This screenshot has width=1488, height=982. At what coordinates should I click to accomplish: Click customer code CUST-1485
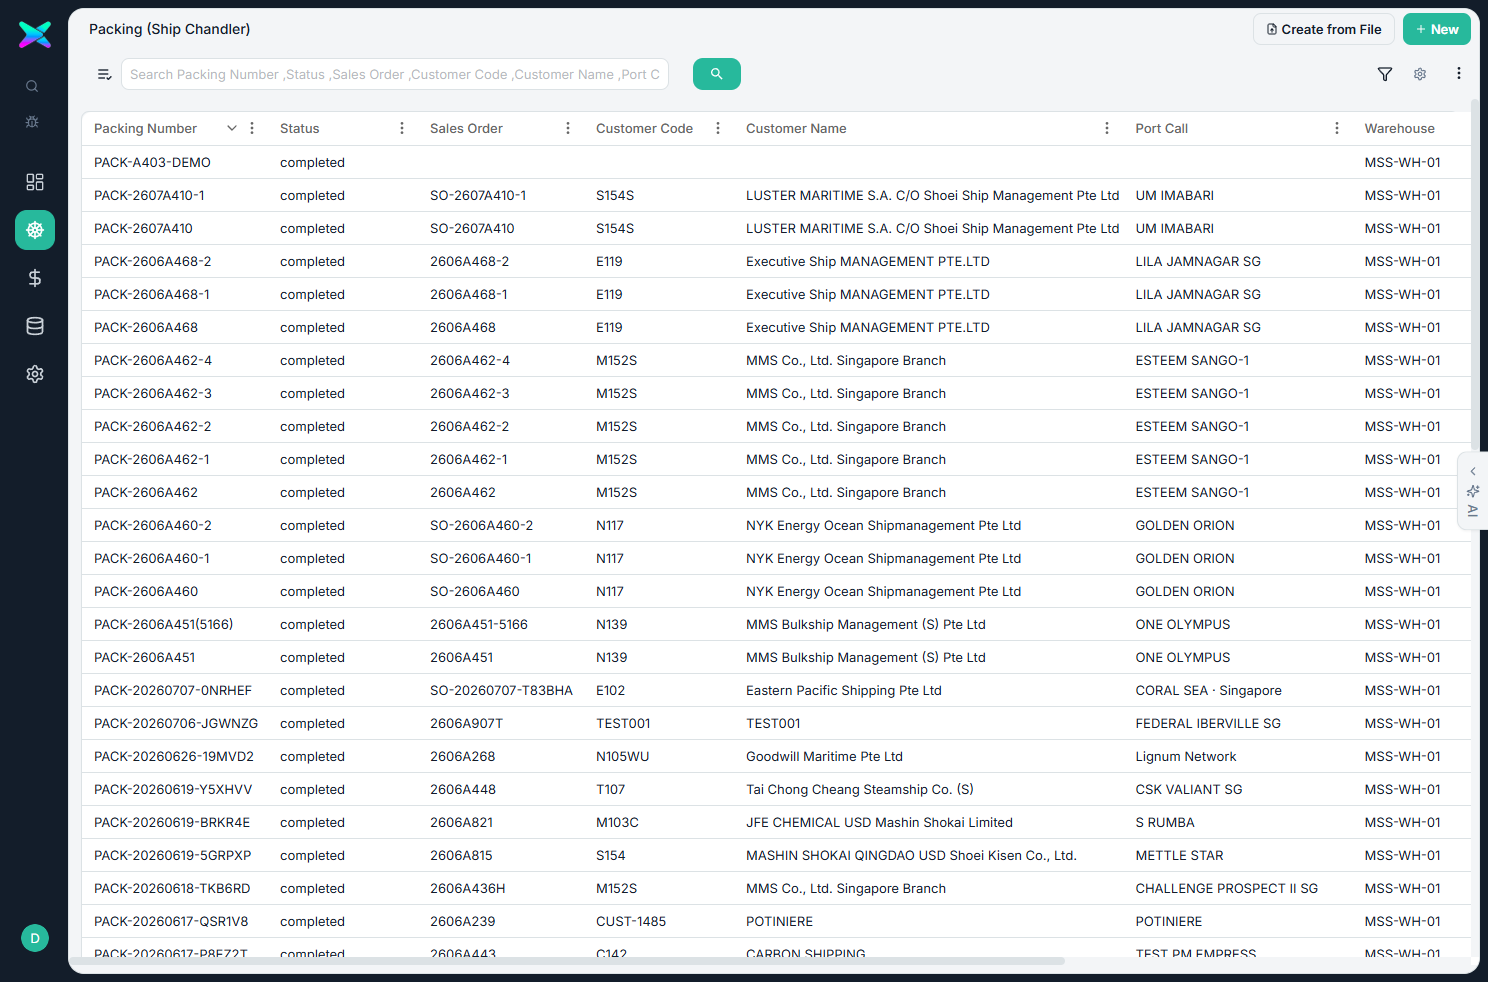click(631, 921)
